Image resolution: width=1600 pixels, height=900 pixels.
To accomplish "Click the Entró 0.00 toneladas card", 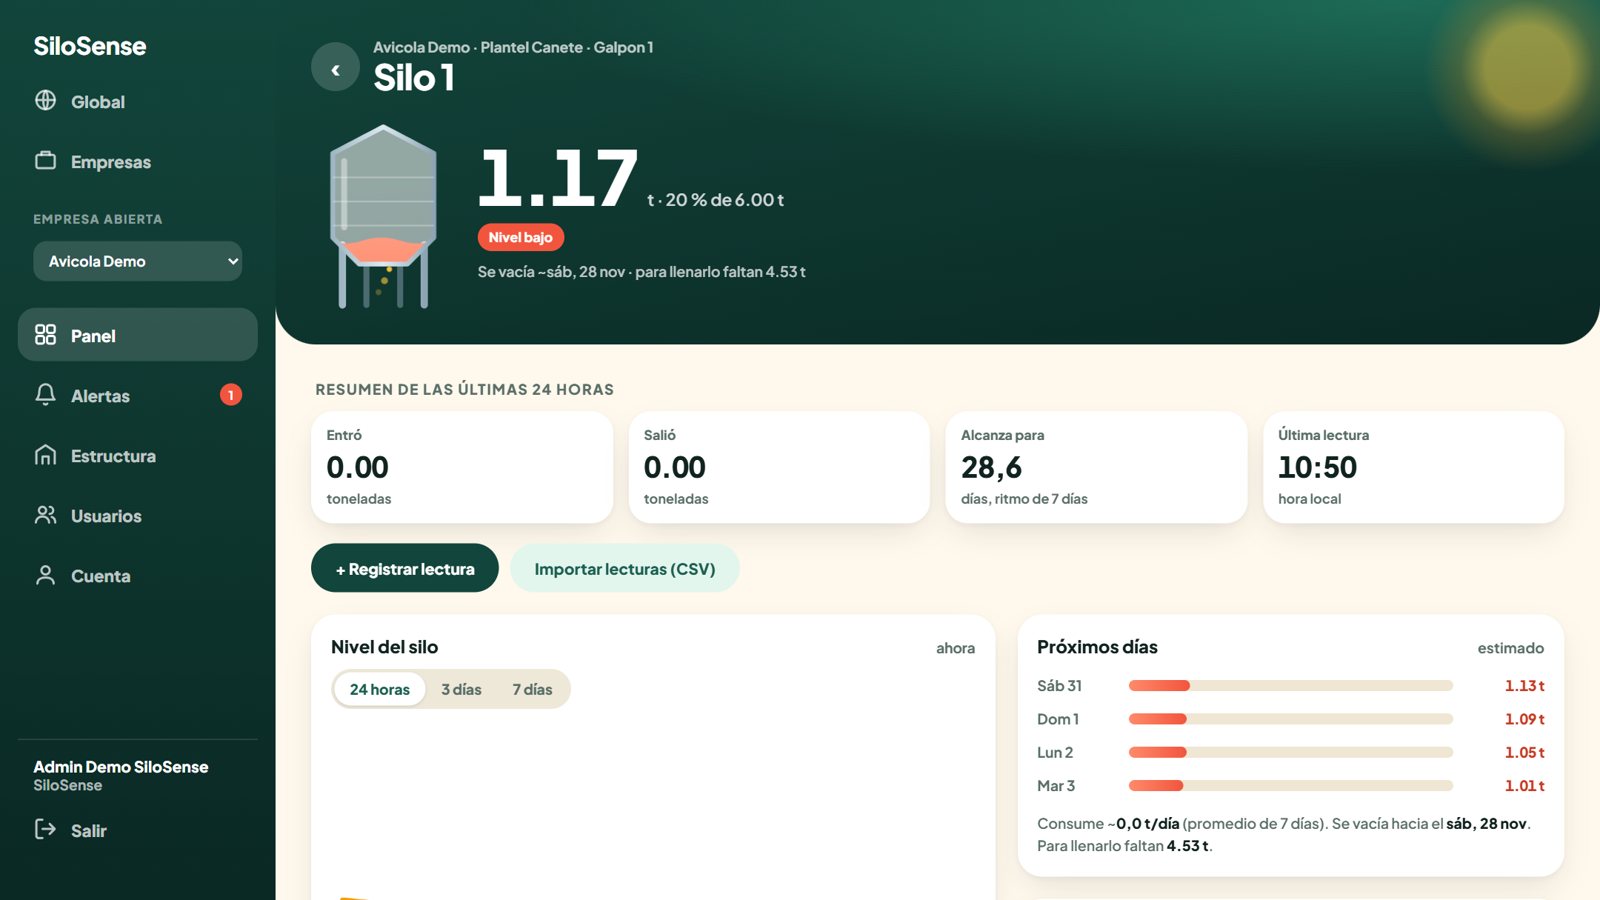I will pos(462,467).
